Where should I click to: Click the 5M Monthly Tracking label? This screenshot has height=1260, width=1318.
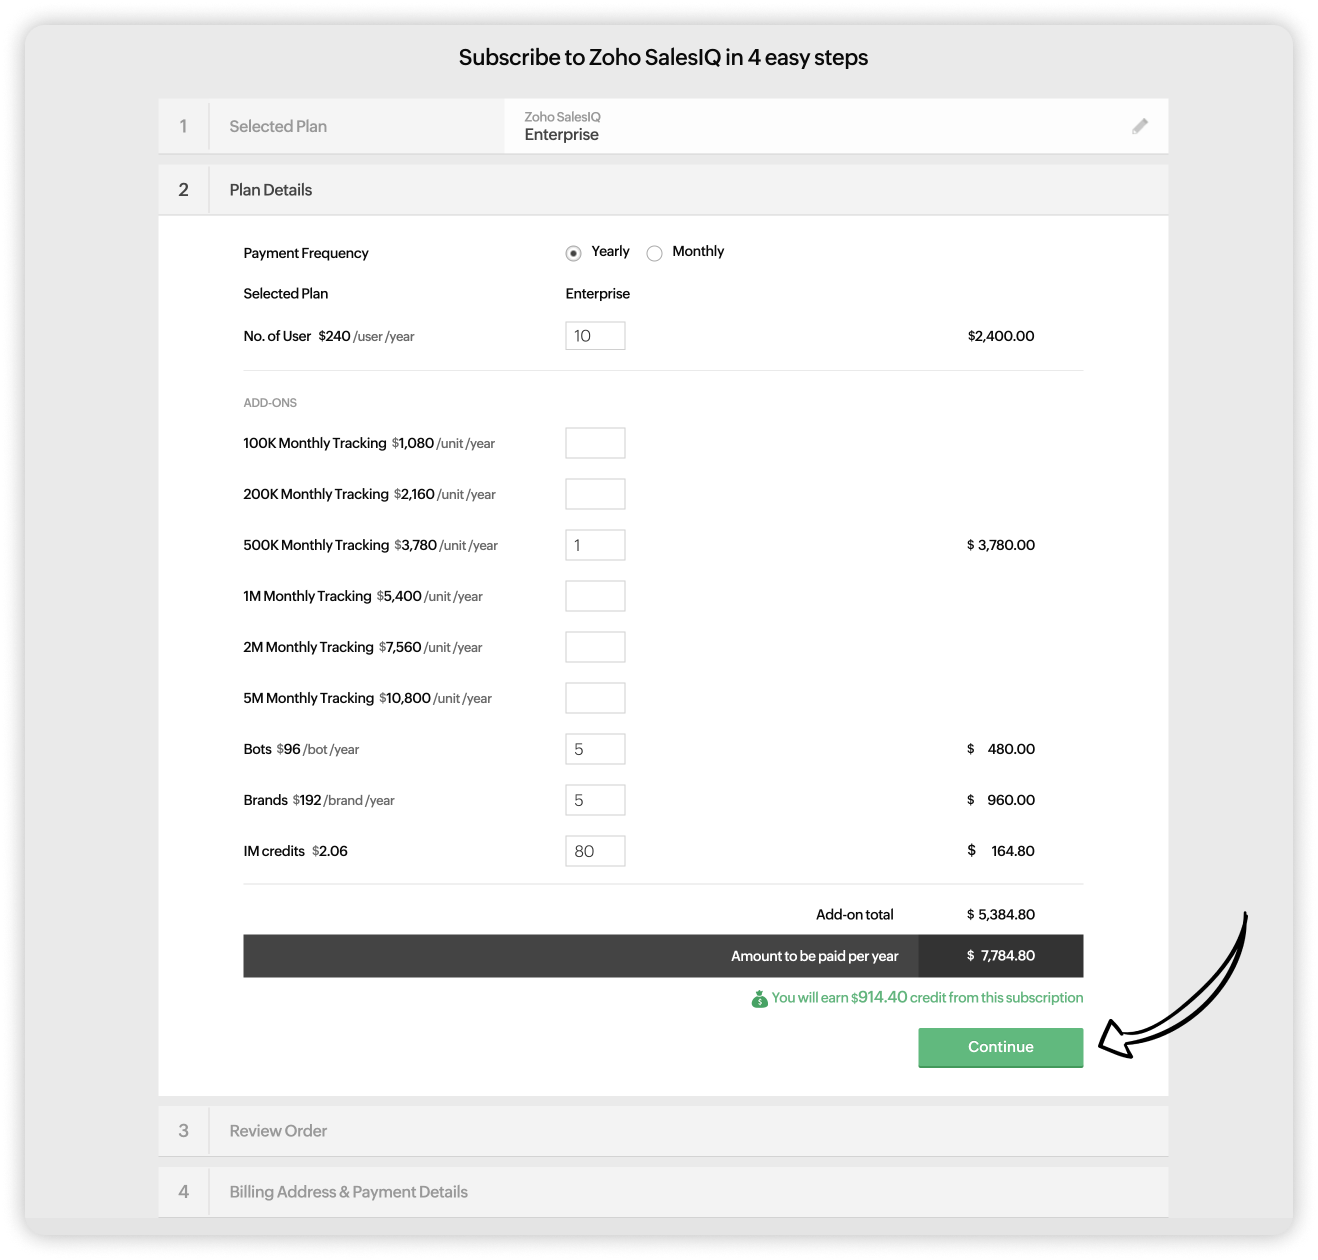click(x=368, y=698)
